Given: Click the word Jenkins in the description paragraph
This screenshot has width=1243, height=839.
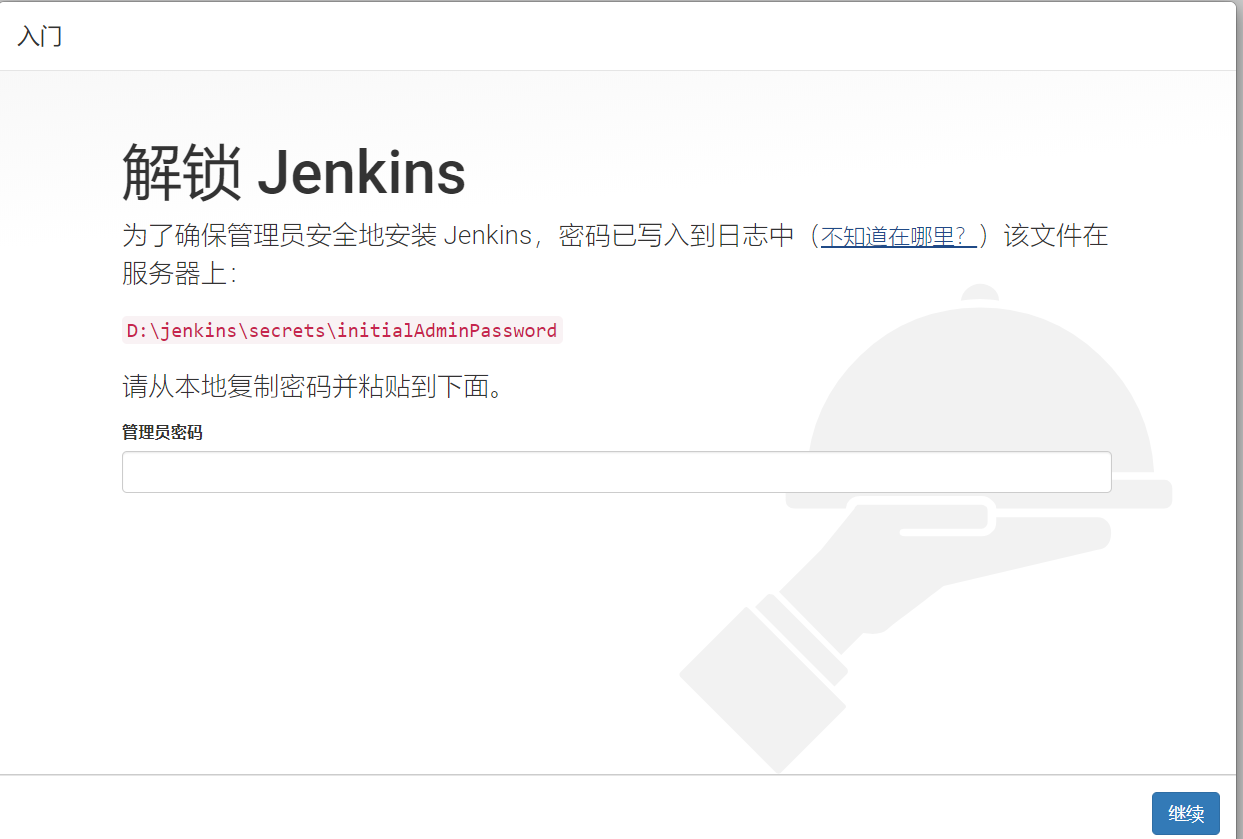Looking at the screenshot, I should click(487, 236).
